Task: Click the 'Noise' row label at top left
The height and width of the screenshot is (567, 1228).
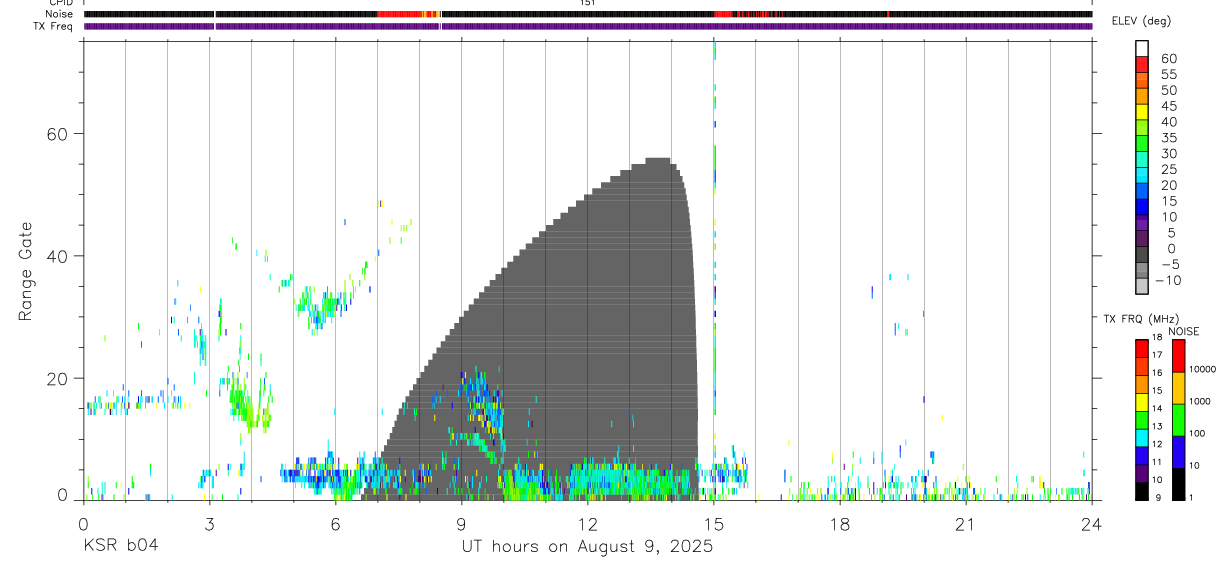Action: pos(59,14)
